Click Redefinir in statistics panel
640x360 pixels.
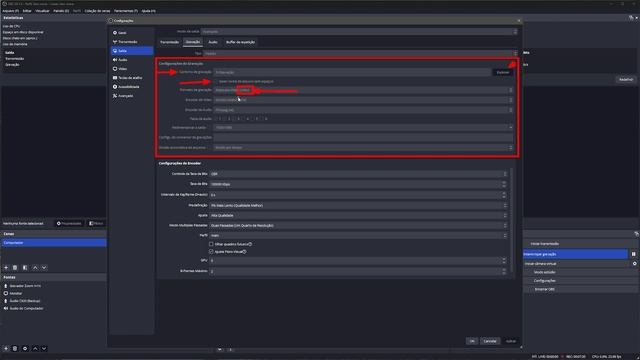point(626,80)
